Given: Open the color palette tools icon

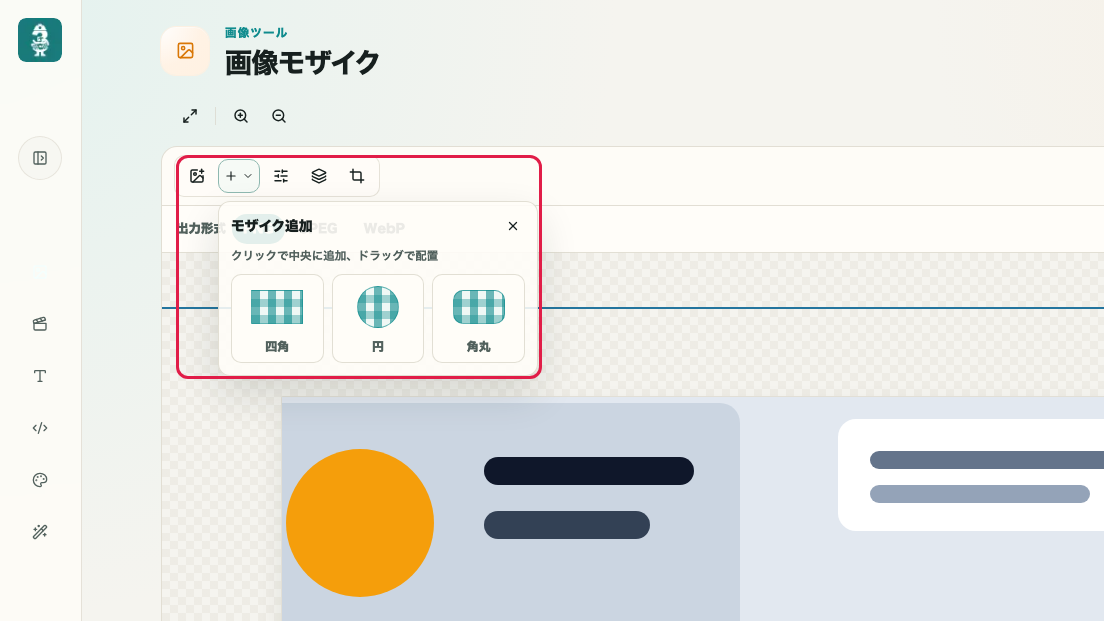Looking at the screenshot, I should pos(40,480).
